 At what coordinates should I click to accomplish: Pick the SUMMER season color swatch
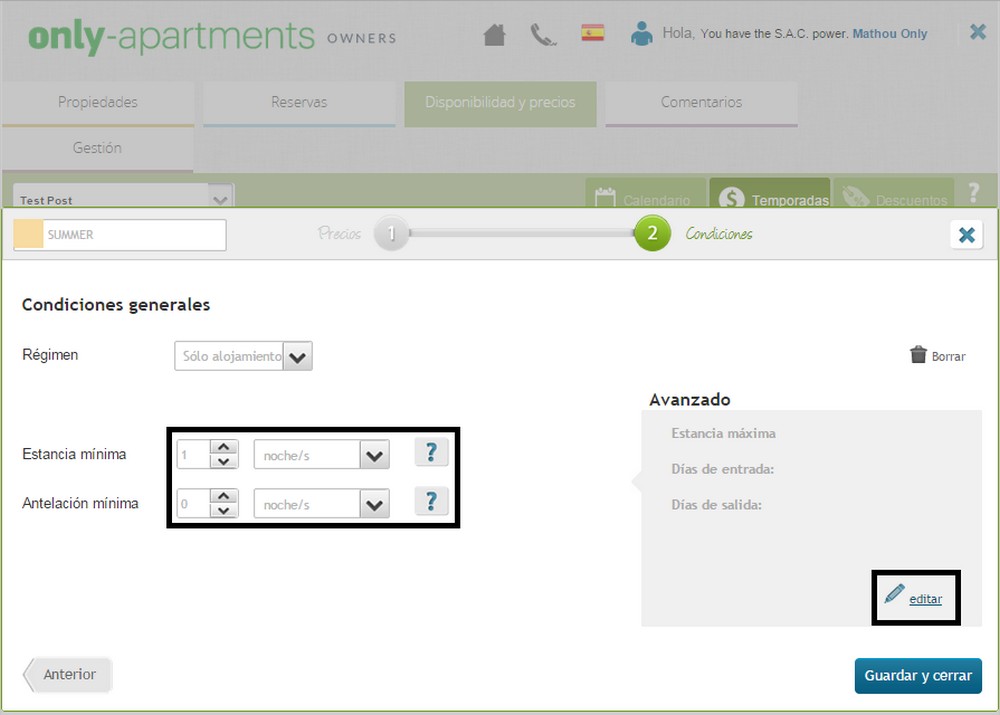pos(29,235)
